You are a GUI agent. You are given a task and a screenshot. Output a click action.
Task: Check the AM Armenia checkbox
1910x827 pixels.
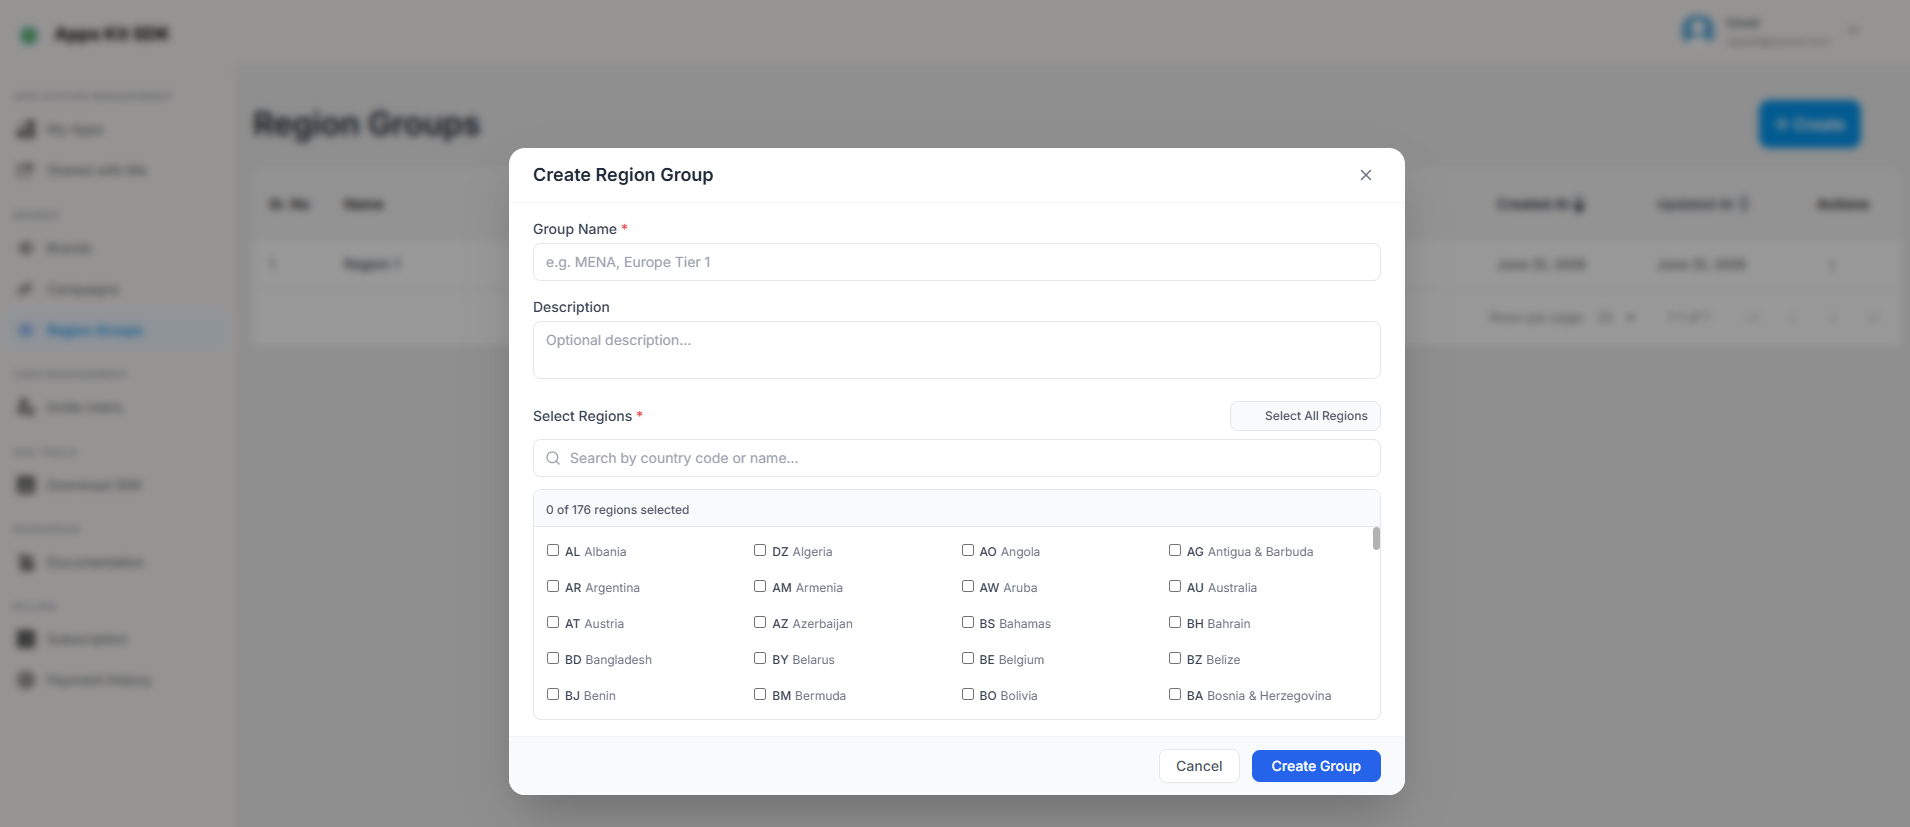(760, 586)
